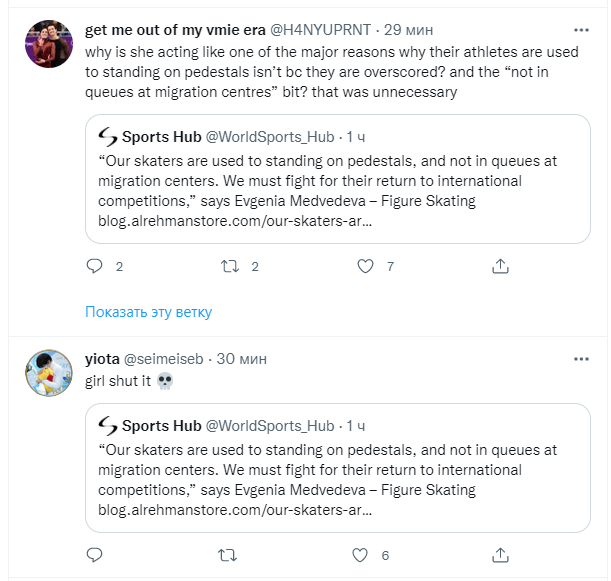Click the "30 мин" timestamp
This screenshot has width=611, height=581.
[241, 359]
